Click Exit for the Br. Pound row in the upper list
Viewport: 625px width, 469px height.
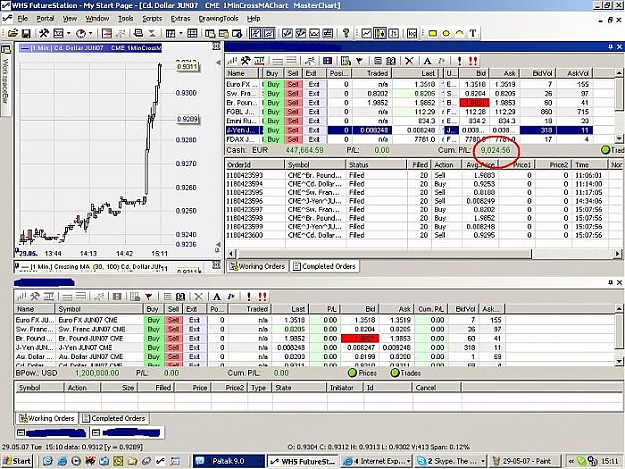(314, 103)
